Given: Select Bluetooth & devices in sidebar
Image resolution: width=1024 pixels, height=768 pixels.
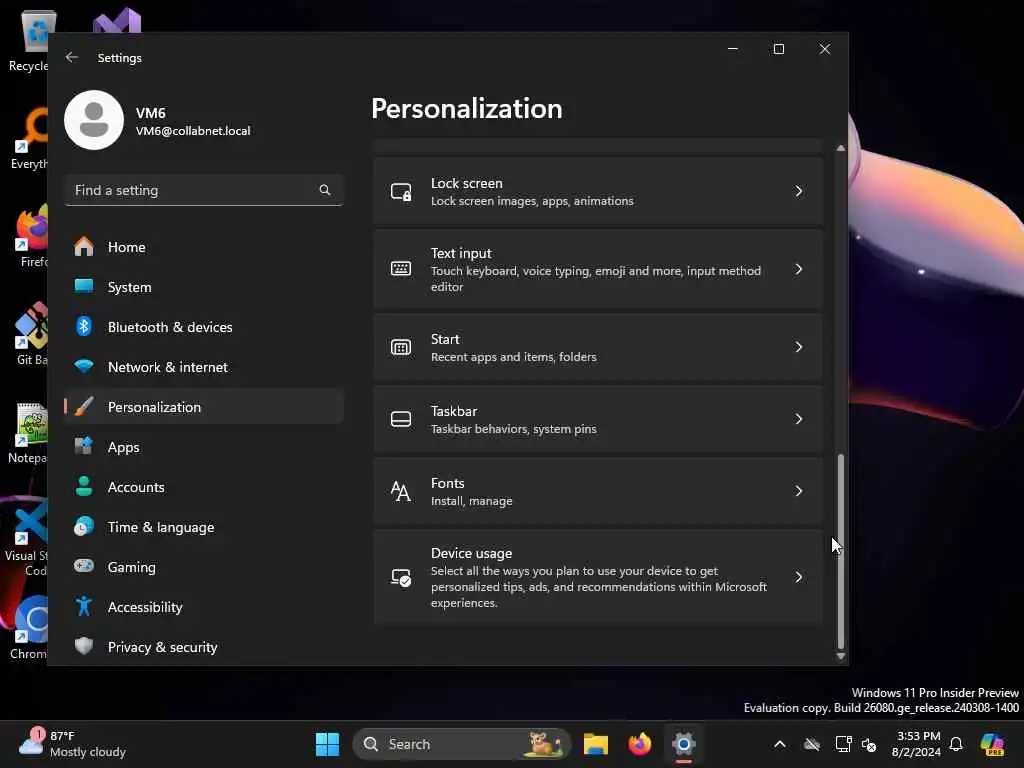Looking at the screenshot, I should (x=204, y=327).
